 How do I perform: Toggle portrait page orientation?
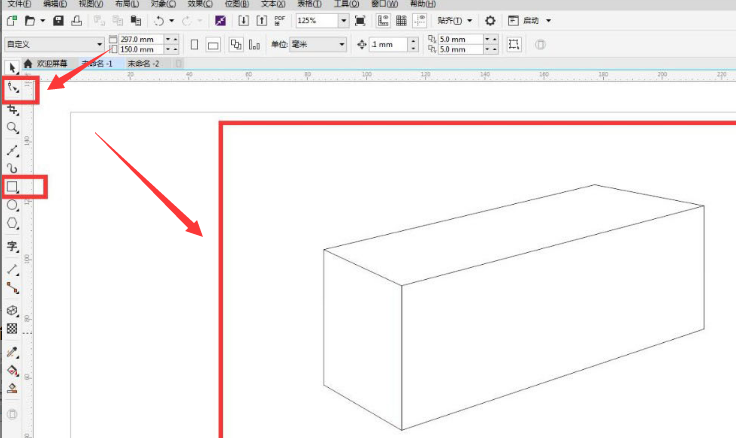[x=194, y=45]
